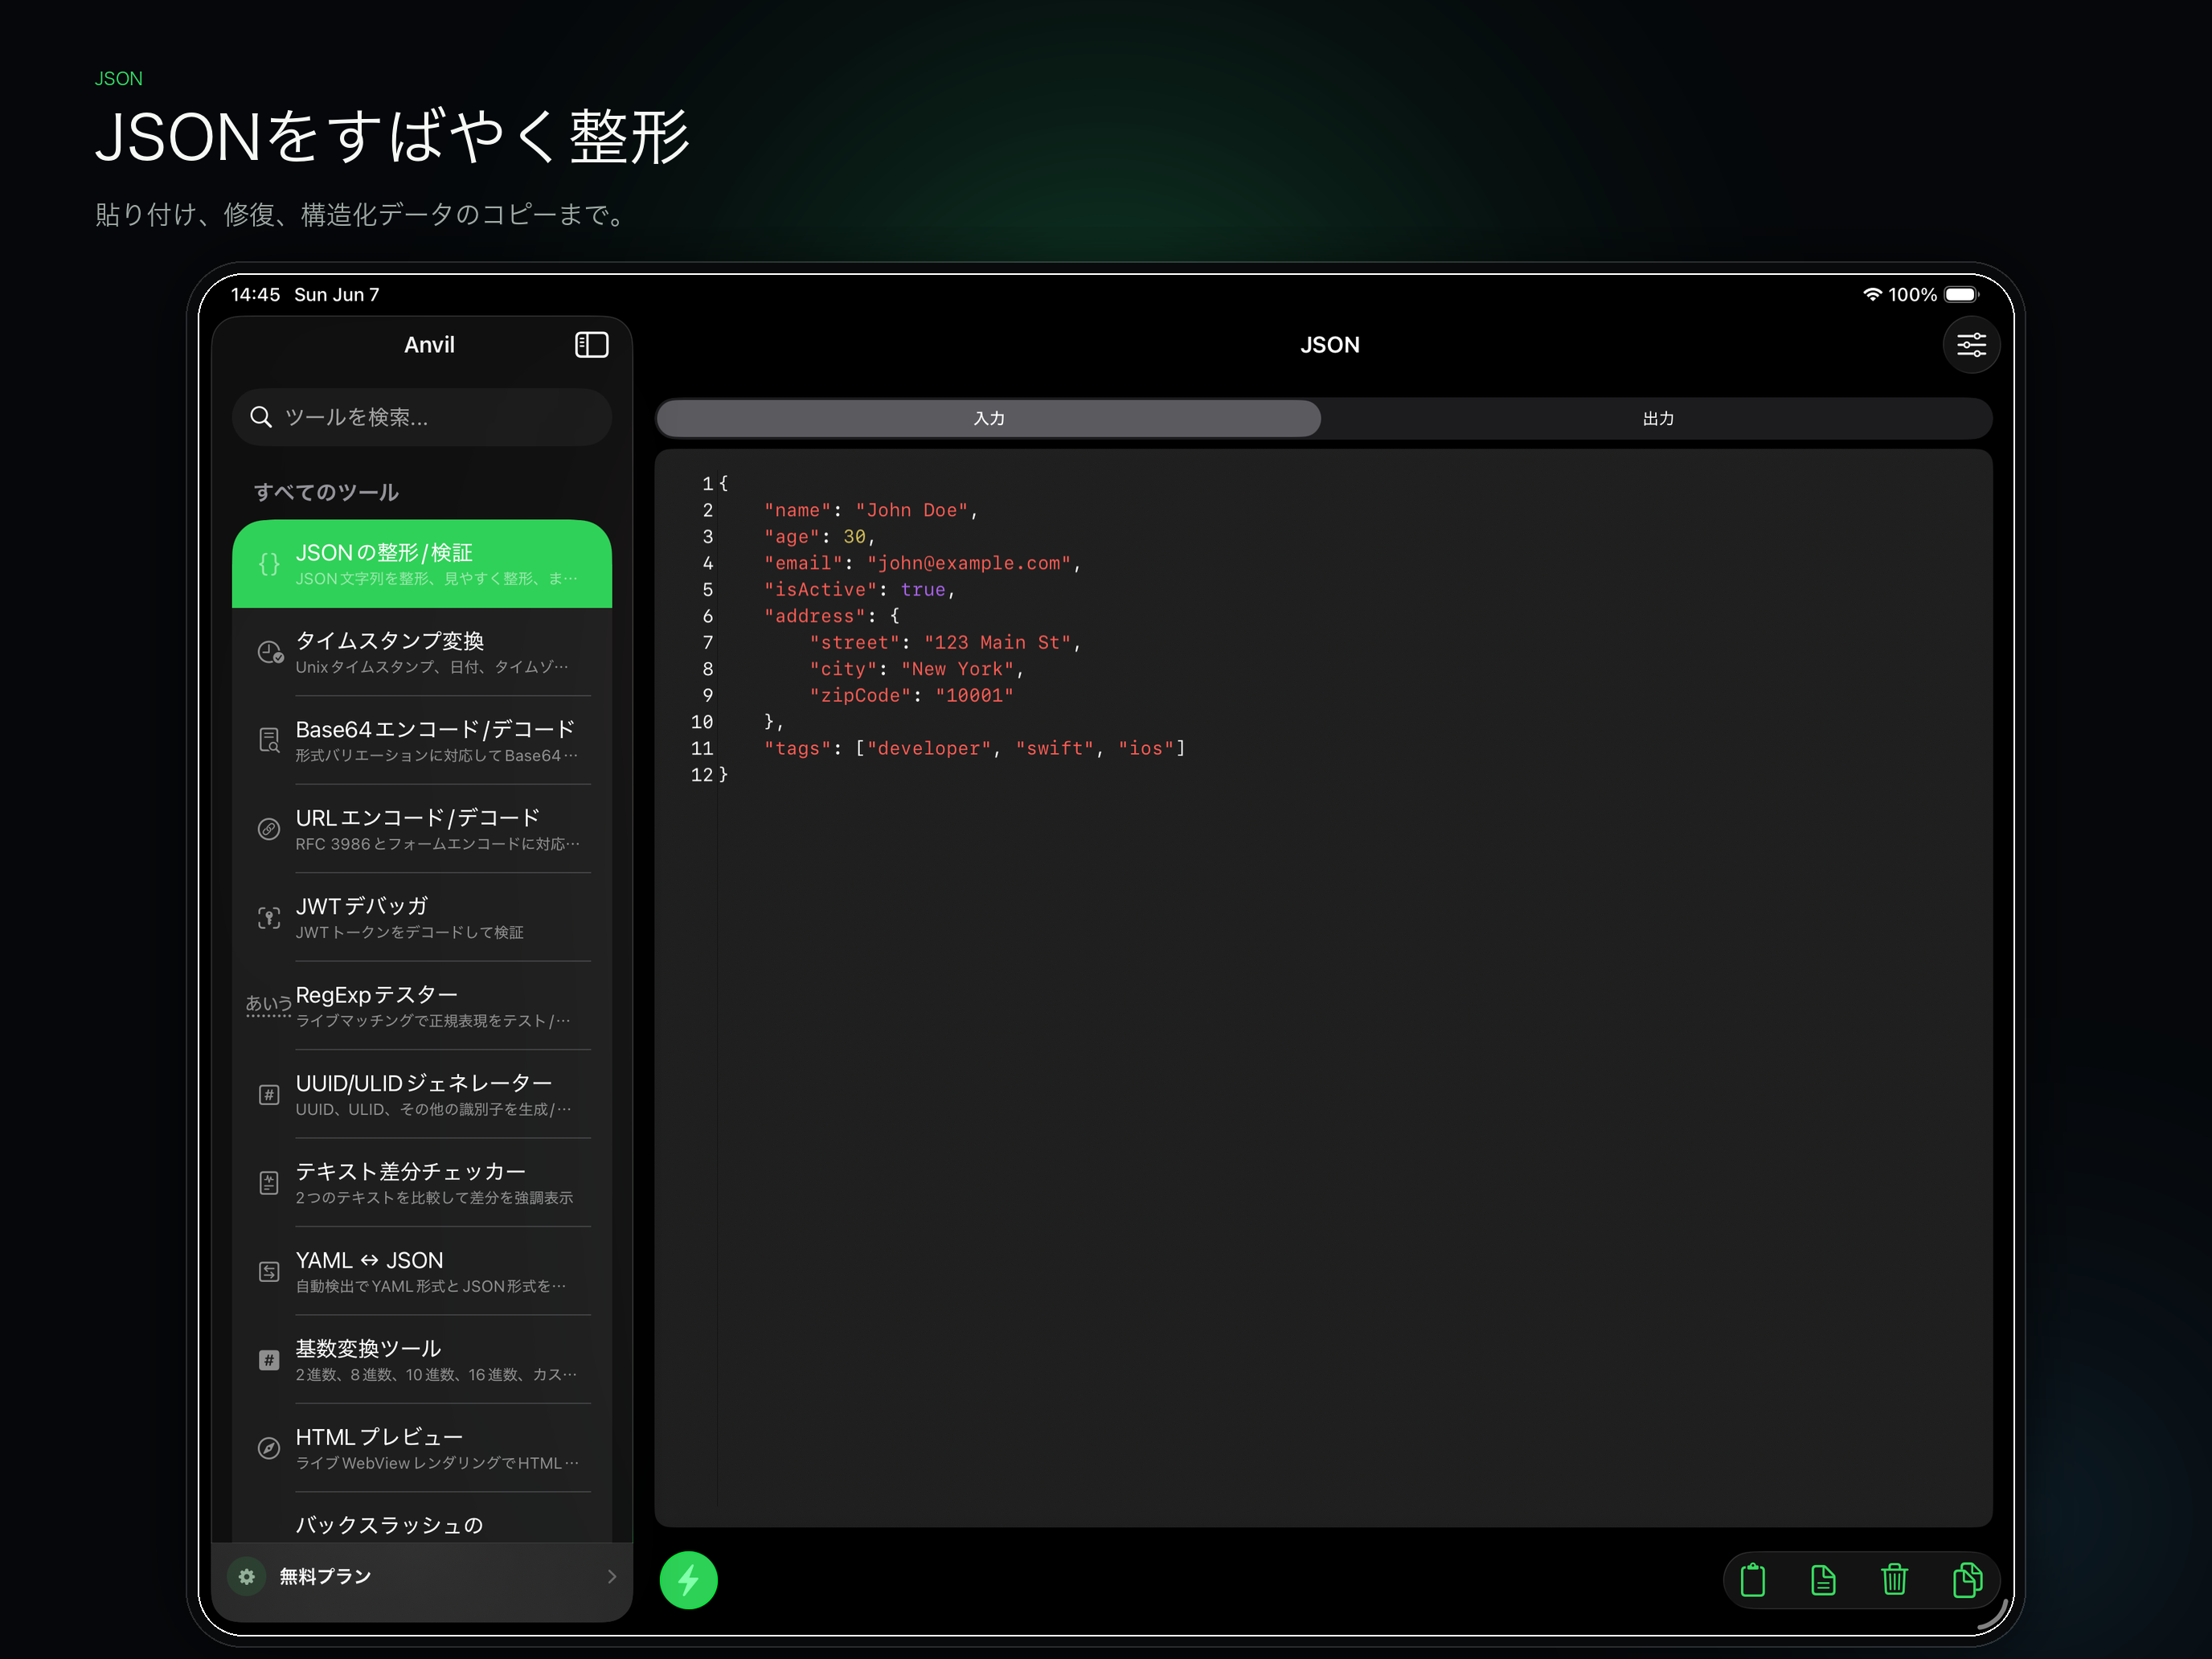Open HTML プレビュー tool
2212x1659 pixels.
422,1448
